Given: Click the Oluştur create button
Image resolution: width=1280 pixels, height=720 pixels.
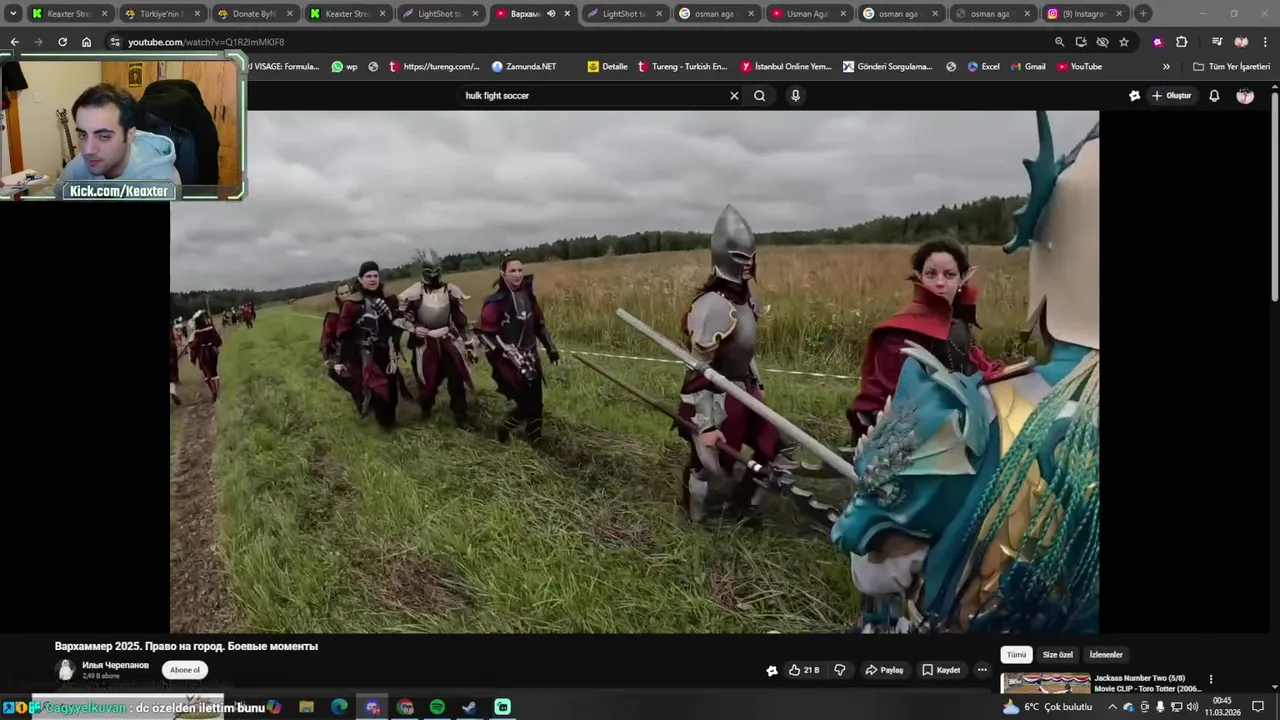Looking at the screenshot, I should [1172, 96].
